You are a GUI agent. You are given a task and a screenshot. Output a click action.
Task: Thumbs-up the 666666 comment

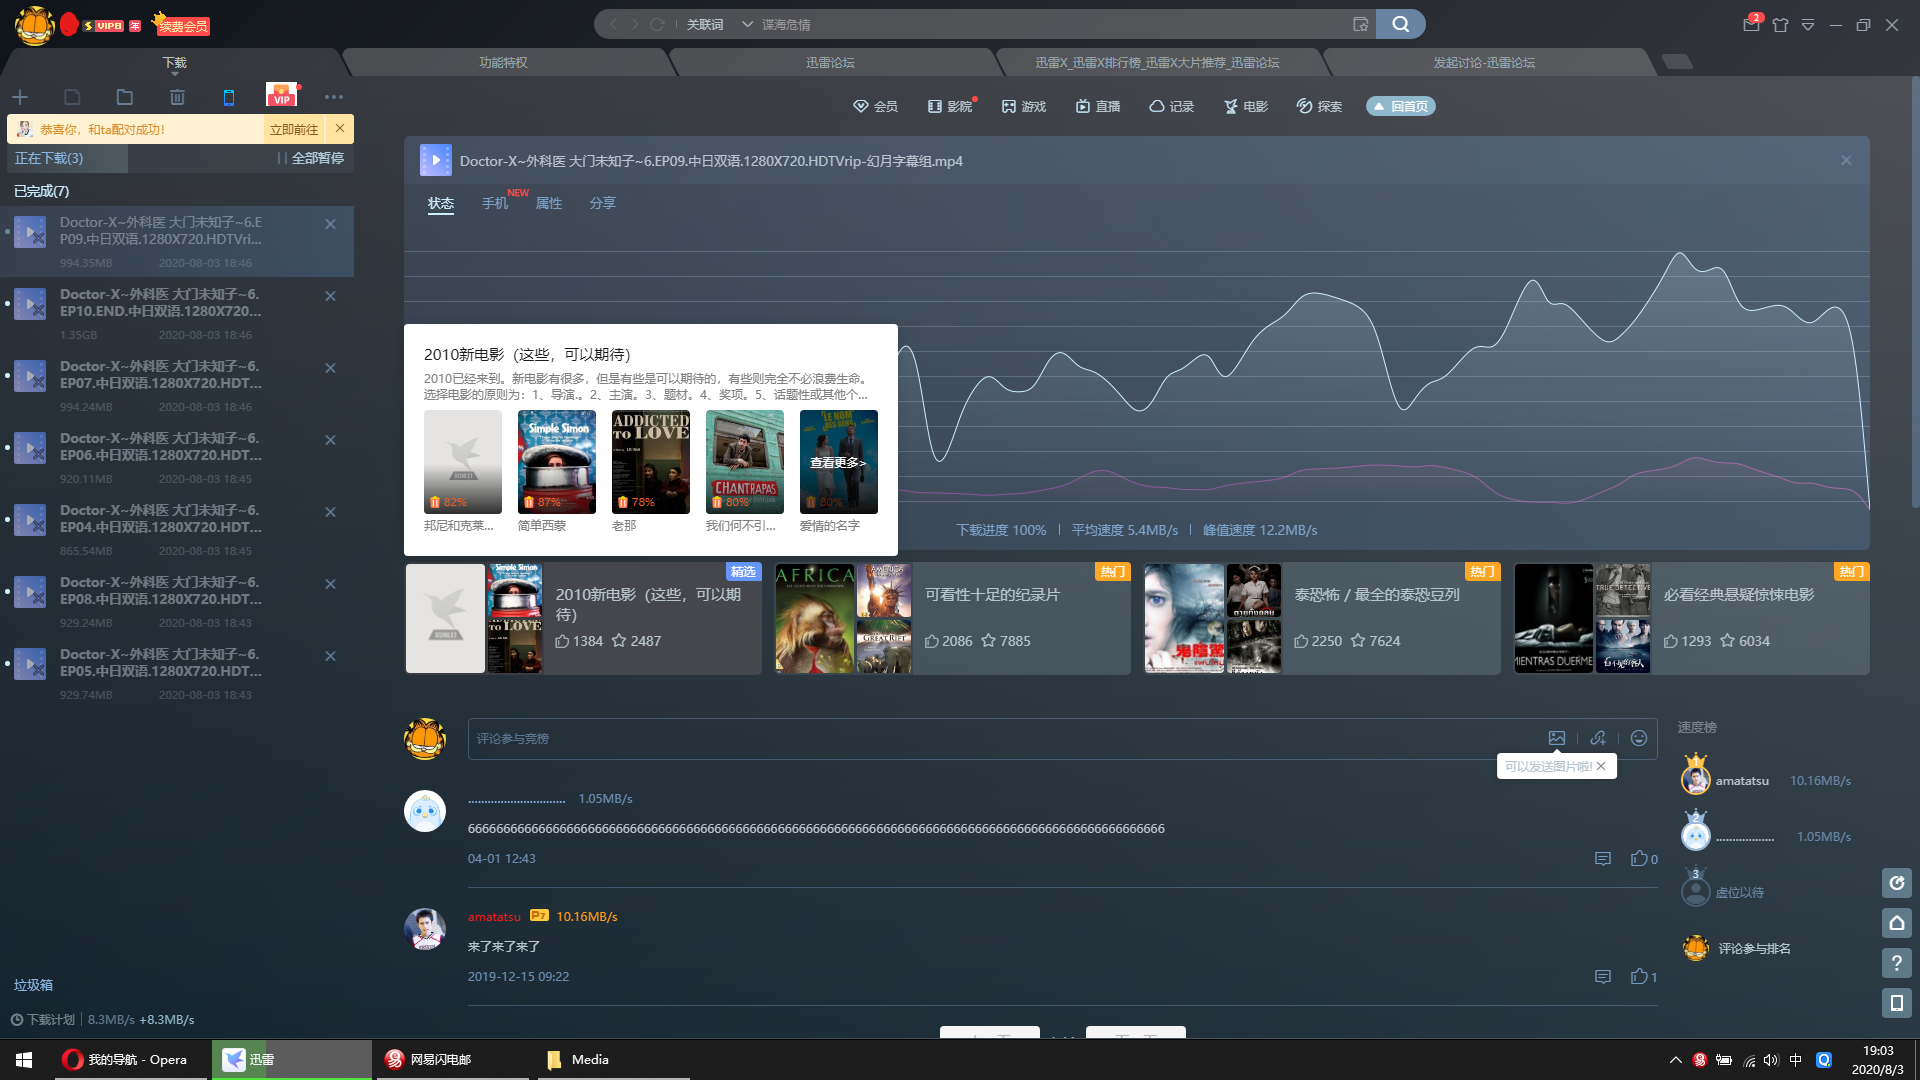(1639, 858)
